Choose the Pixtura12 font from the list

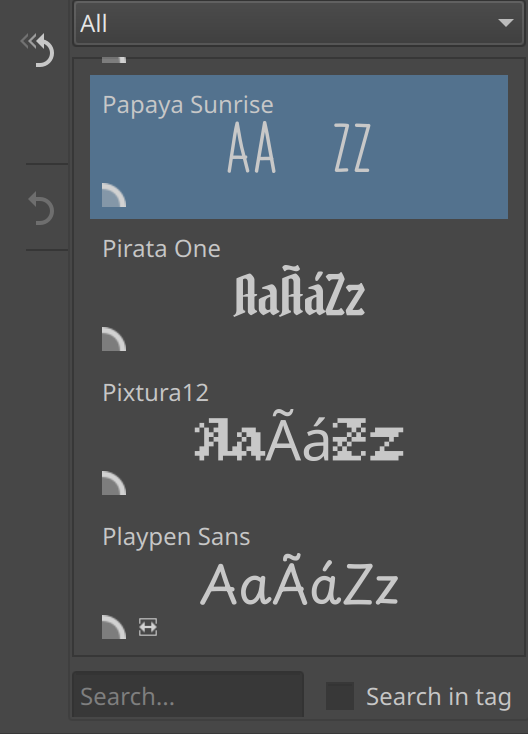(299, 434)
